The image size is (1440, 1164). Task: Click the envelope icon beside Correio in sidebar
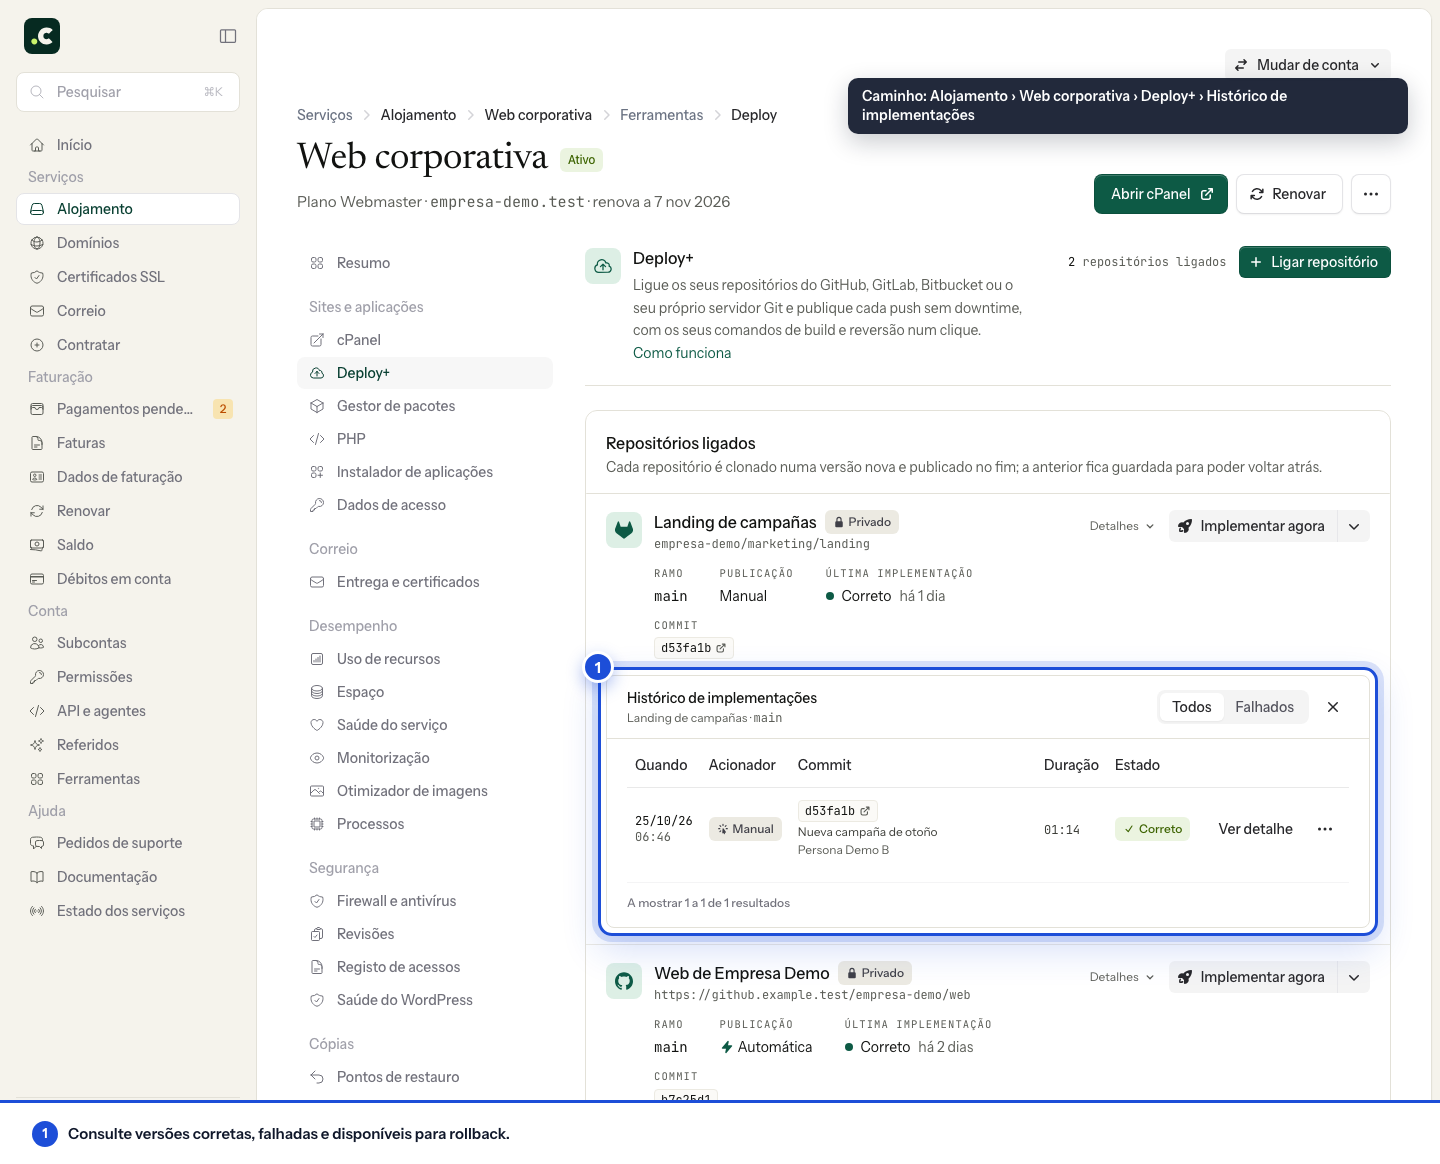[x=37, y=311]
